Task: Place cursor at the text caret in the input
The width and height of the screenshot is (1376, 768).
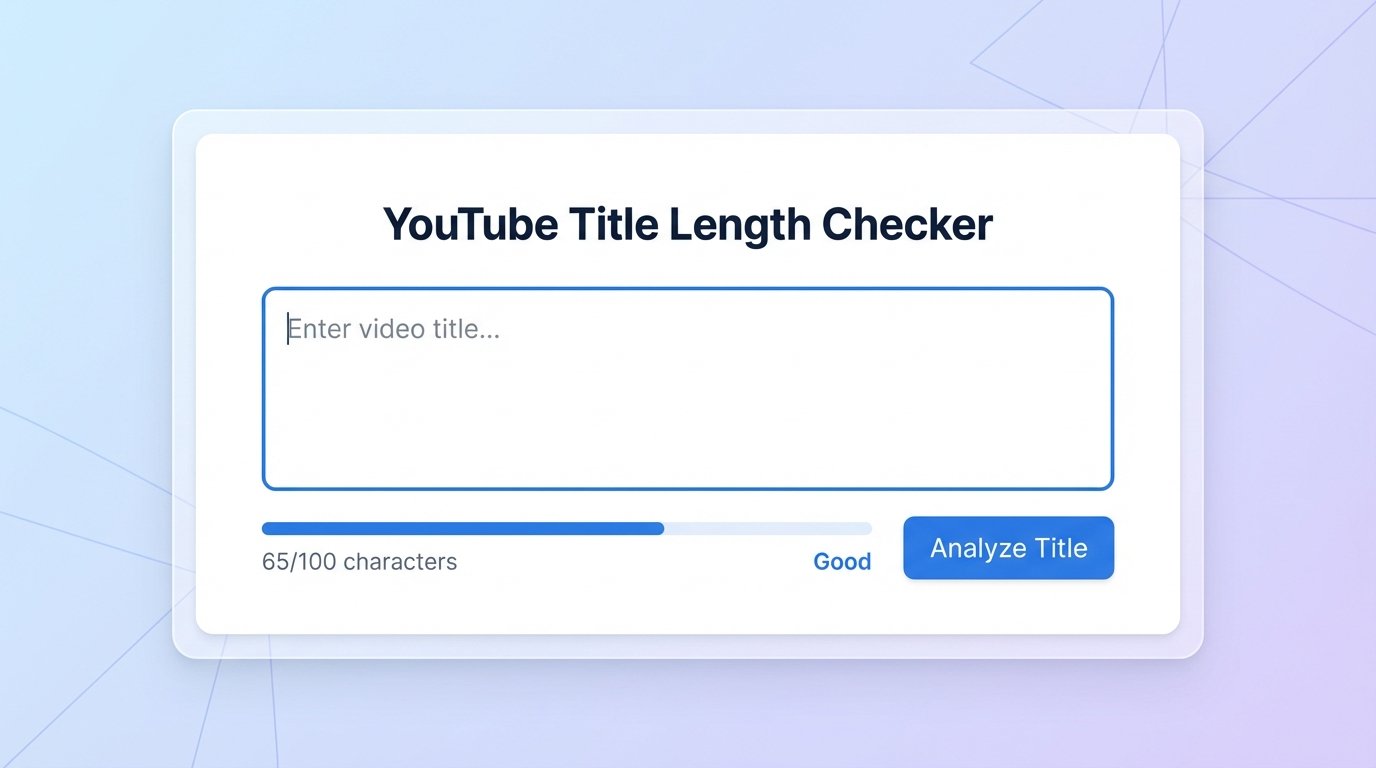Action: [x=288, y=329]
